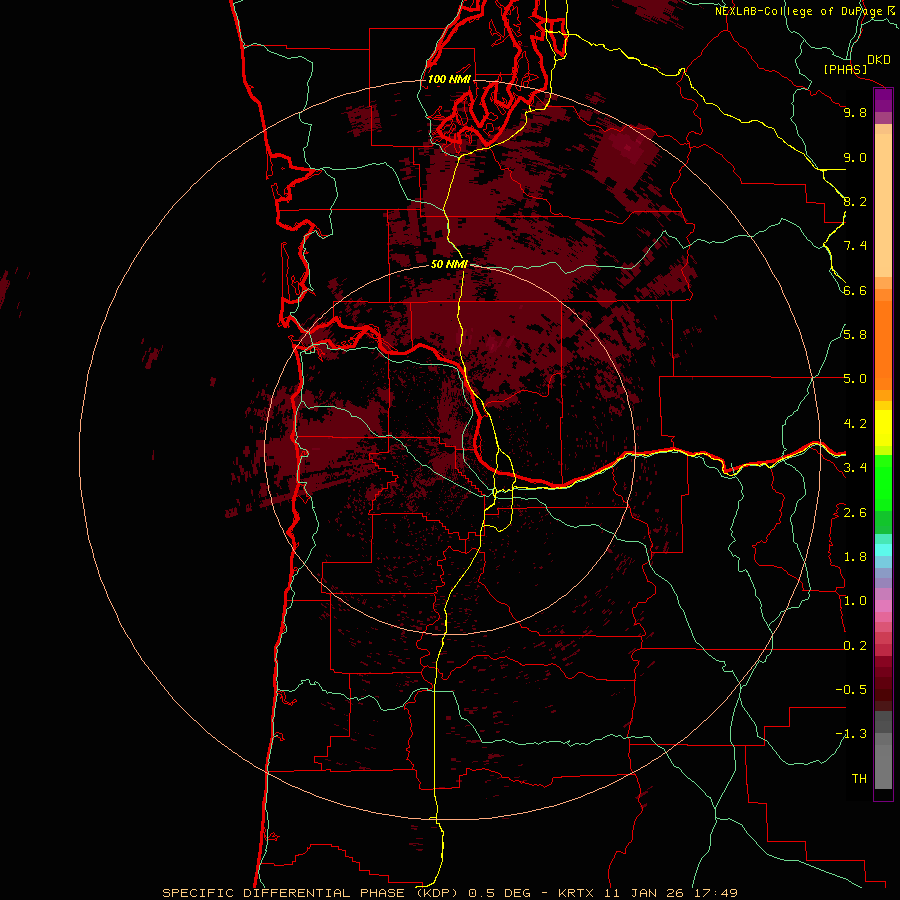Click the 100 NMI range ring label
Image resolution: width=900 pixels, height=900 pixels.
[449, 79]
